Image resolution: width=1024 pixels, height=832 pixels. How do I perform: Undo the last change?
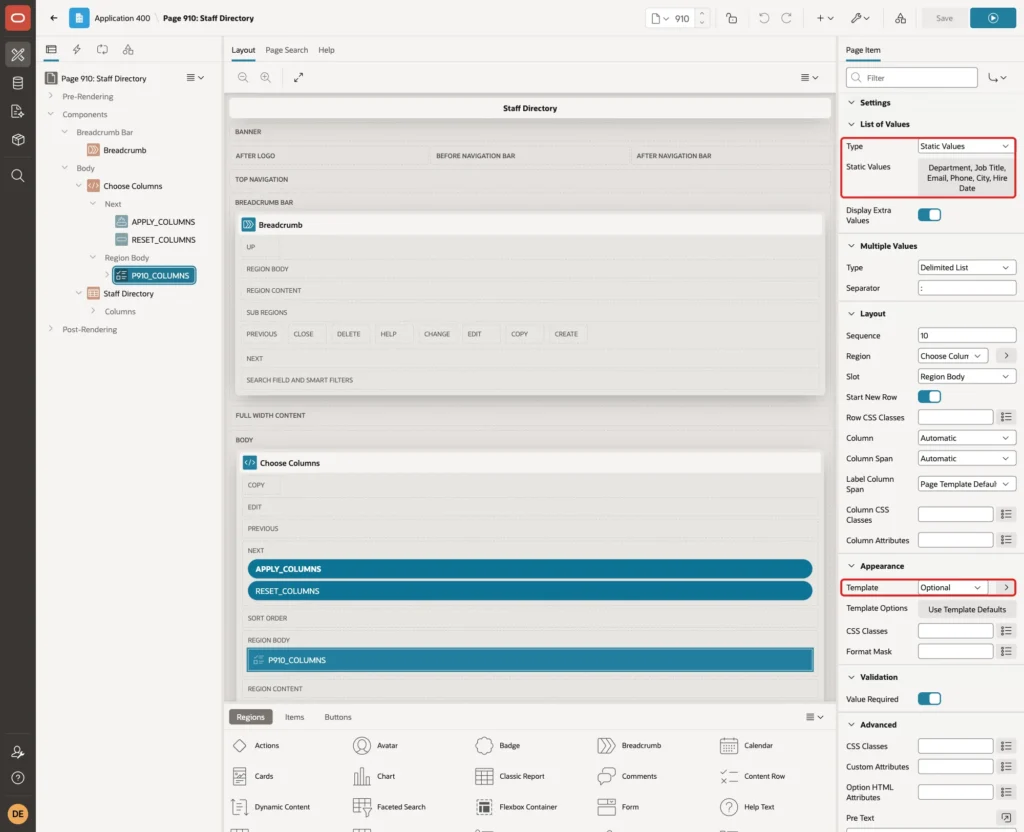[x=763, y=18]
